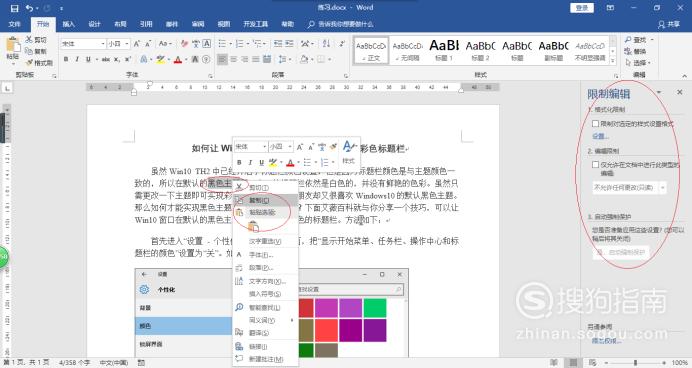Open the File tab

pos(14,24)
